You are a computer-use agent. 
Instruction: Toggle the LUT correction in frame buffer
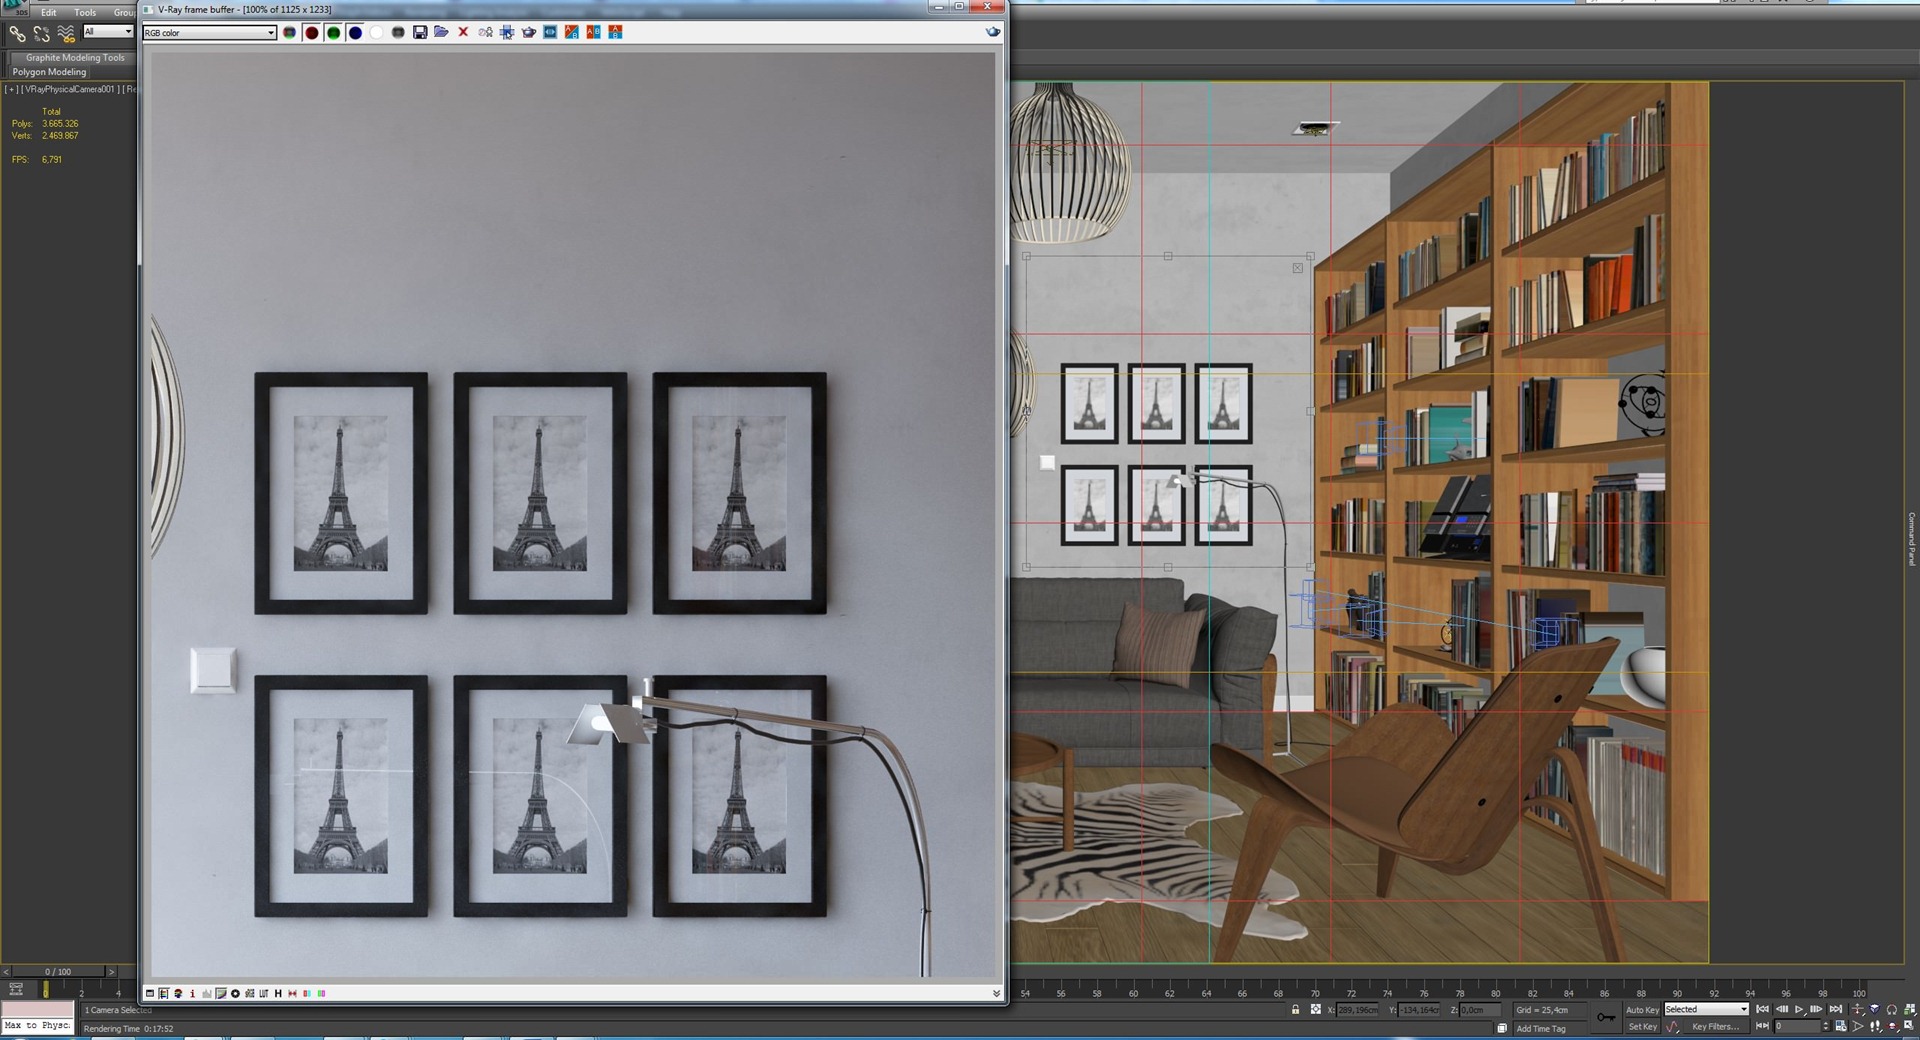264,993
